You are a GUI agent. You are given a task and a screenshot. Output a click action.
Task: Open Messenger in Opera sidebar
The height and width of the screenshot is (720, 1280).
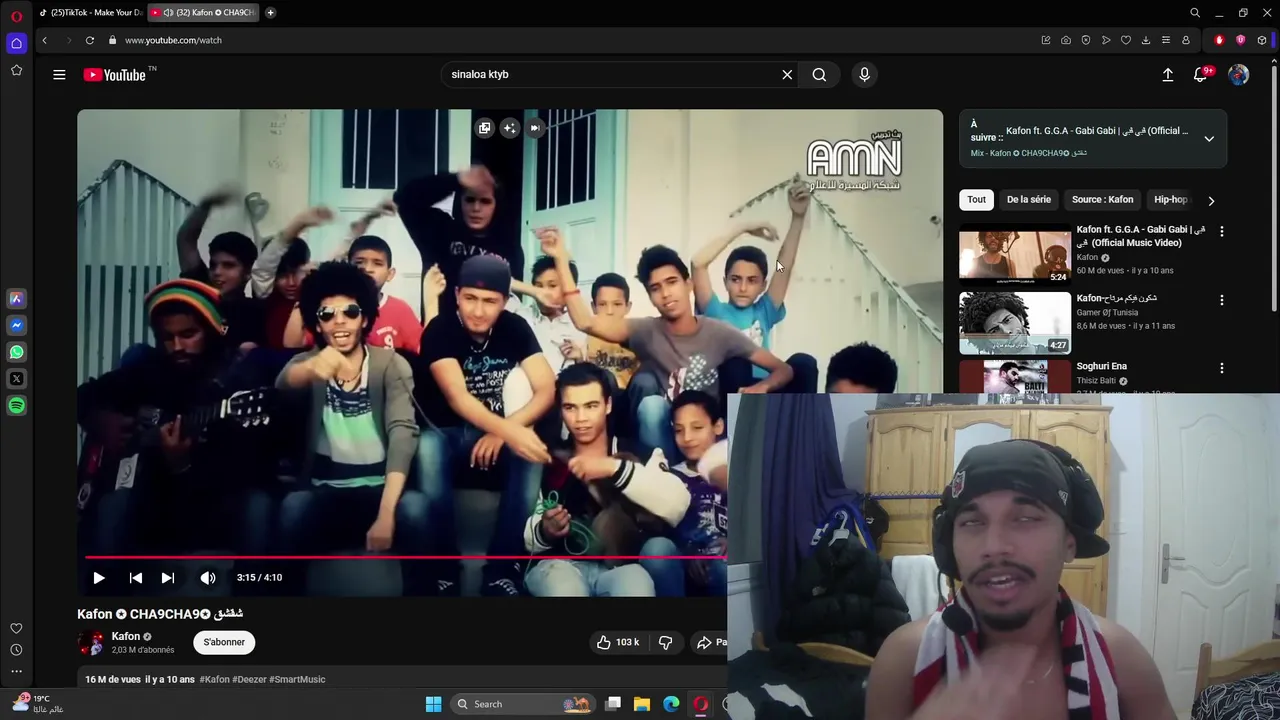click(x=16, y=325)
